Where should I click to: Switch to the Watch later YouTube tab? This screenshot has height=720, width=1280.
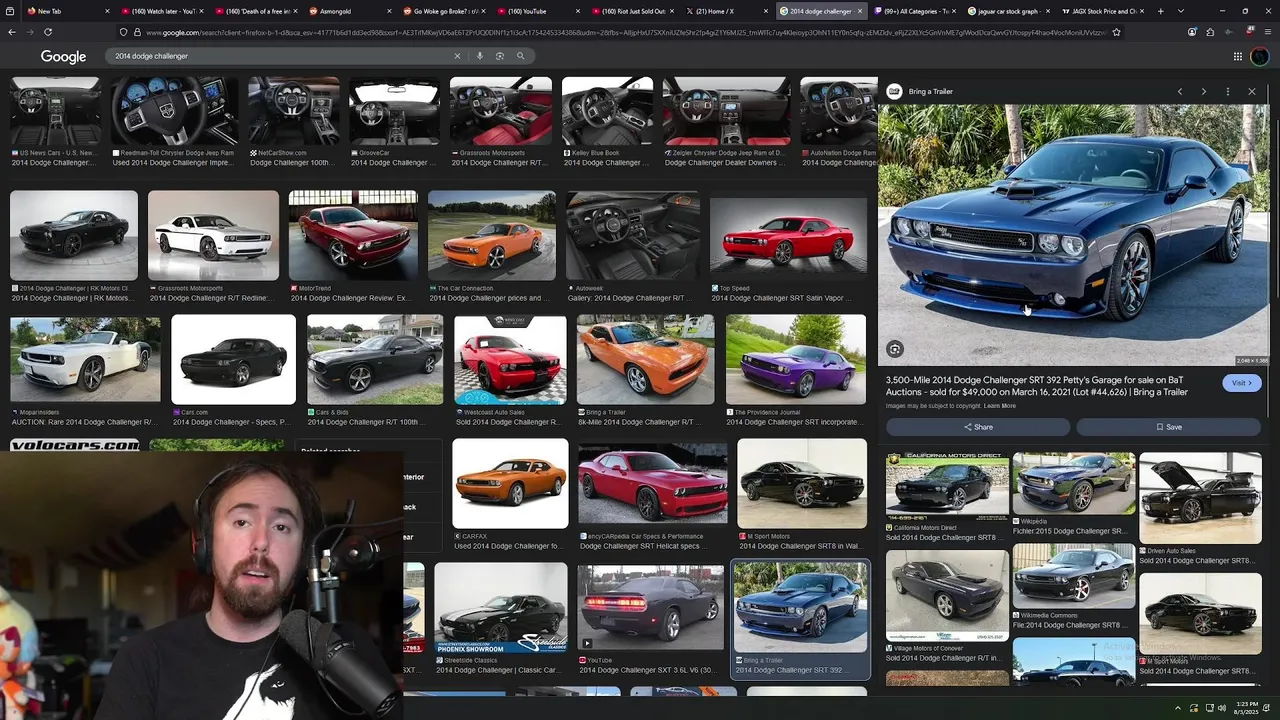160,11
